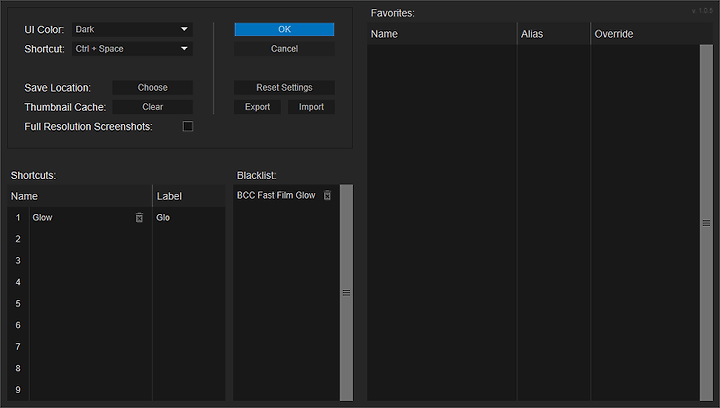Remove BCC Fast Film Glow from blacklist

tap(327, 196)
